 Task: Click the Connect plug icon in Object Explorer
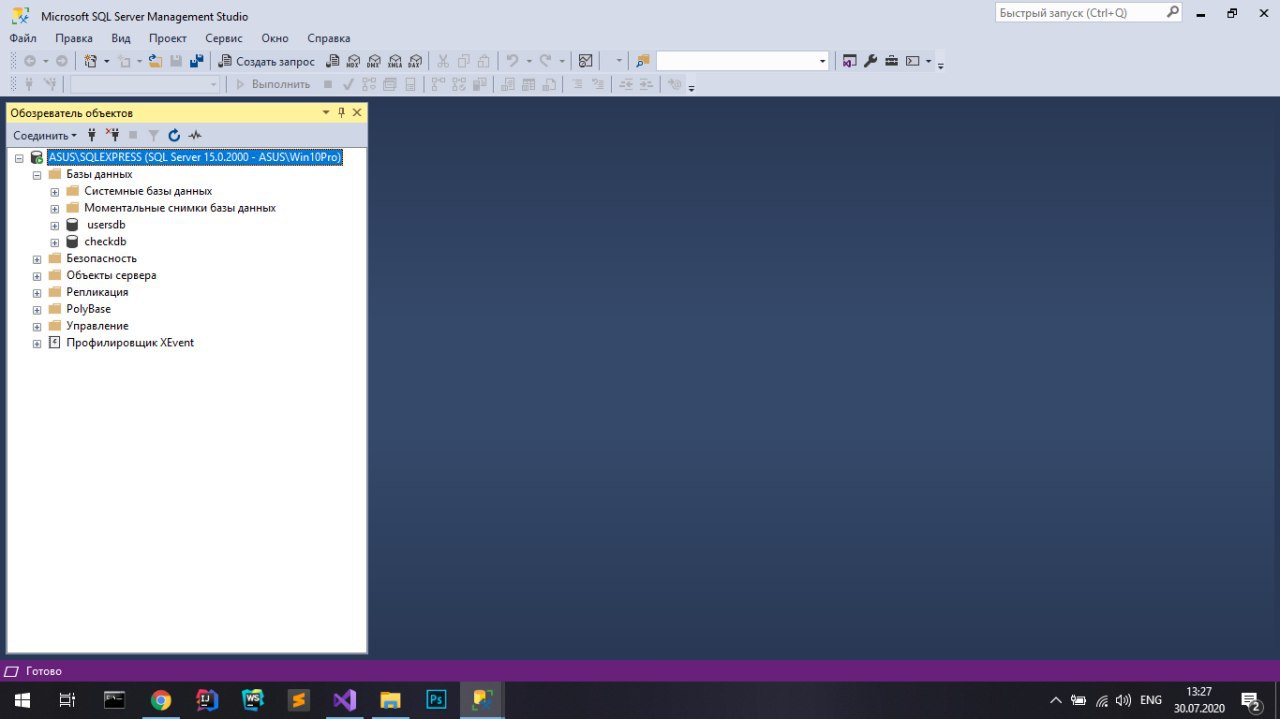tap(92, 135)
